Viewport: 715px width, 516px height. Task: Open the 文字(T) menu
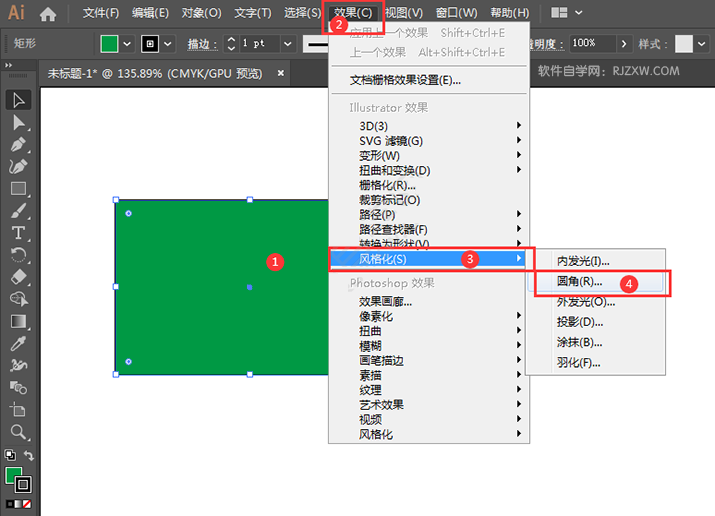[253, 13]
